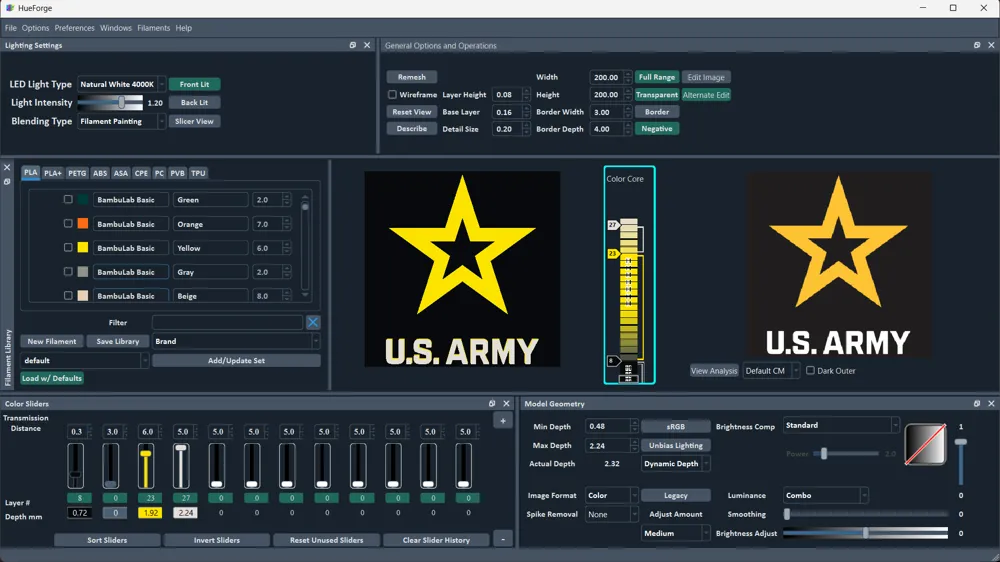
Task: Check the Orange filament checkbox
Action: (68, 223)
